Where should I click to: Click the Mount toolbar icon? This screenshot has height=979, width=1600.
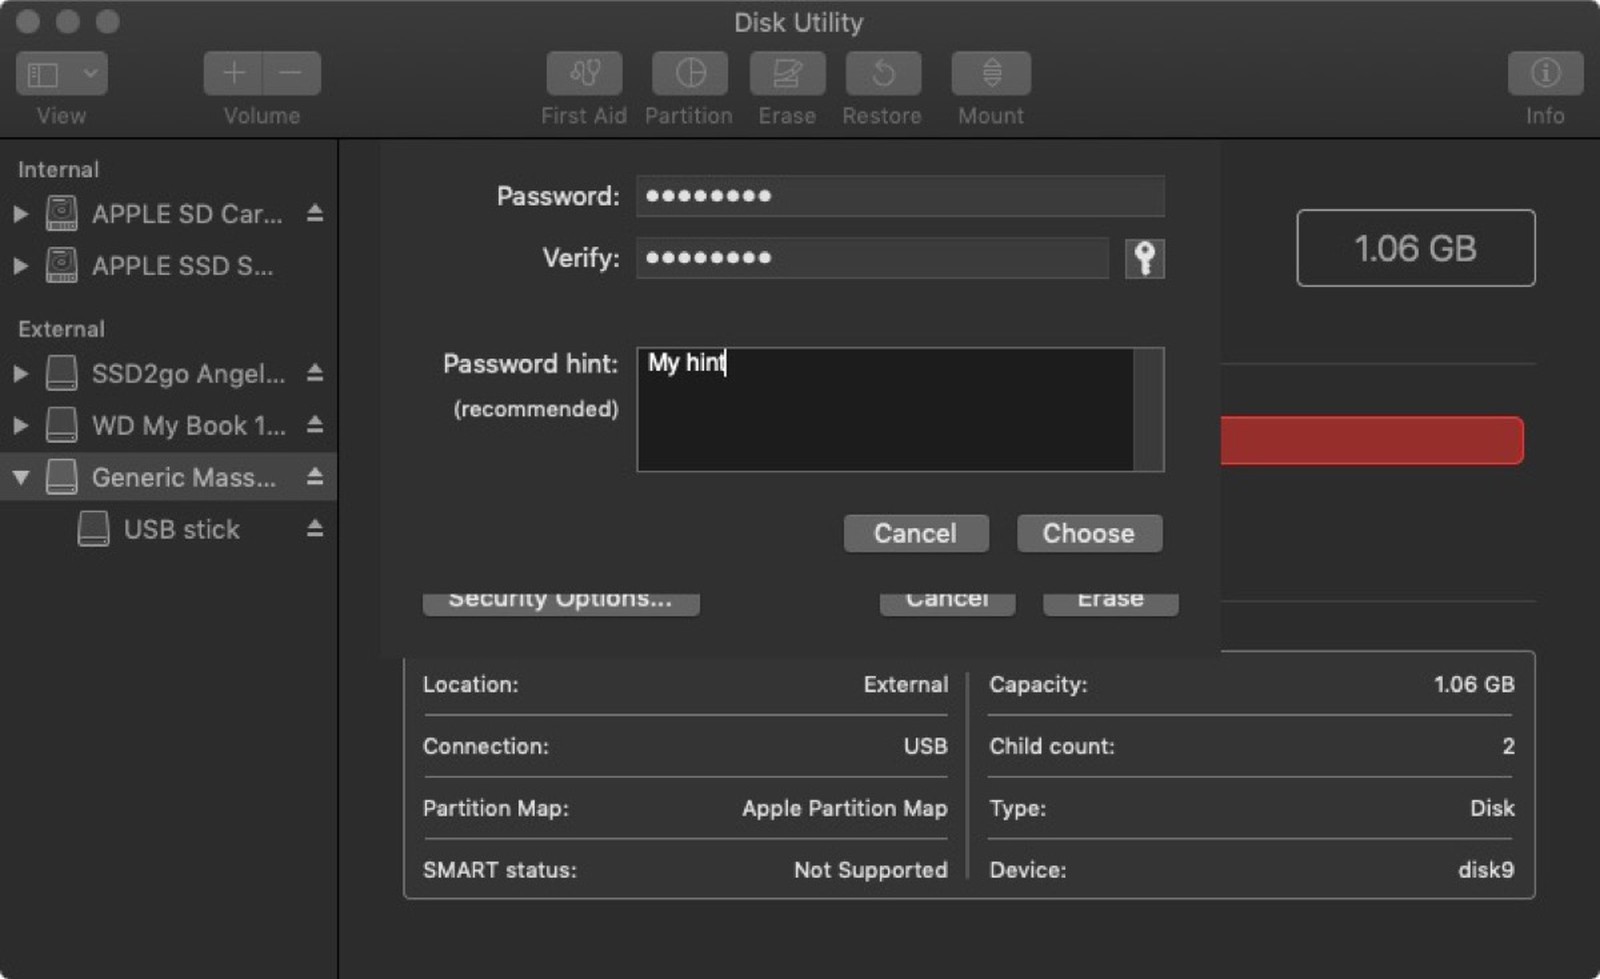pos(989,73)
